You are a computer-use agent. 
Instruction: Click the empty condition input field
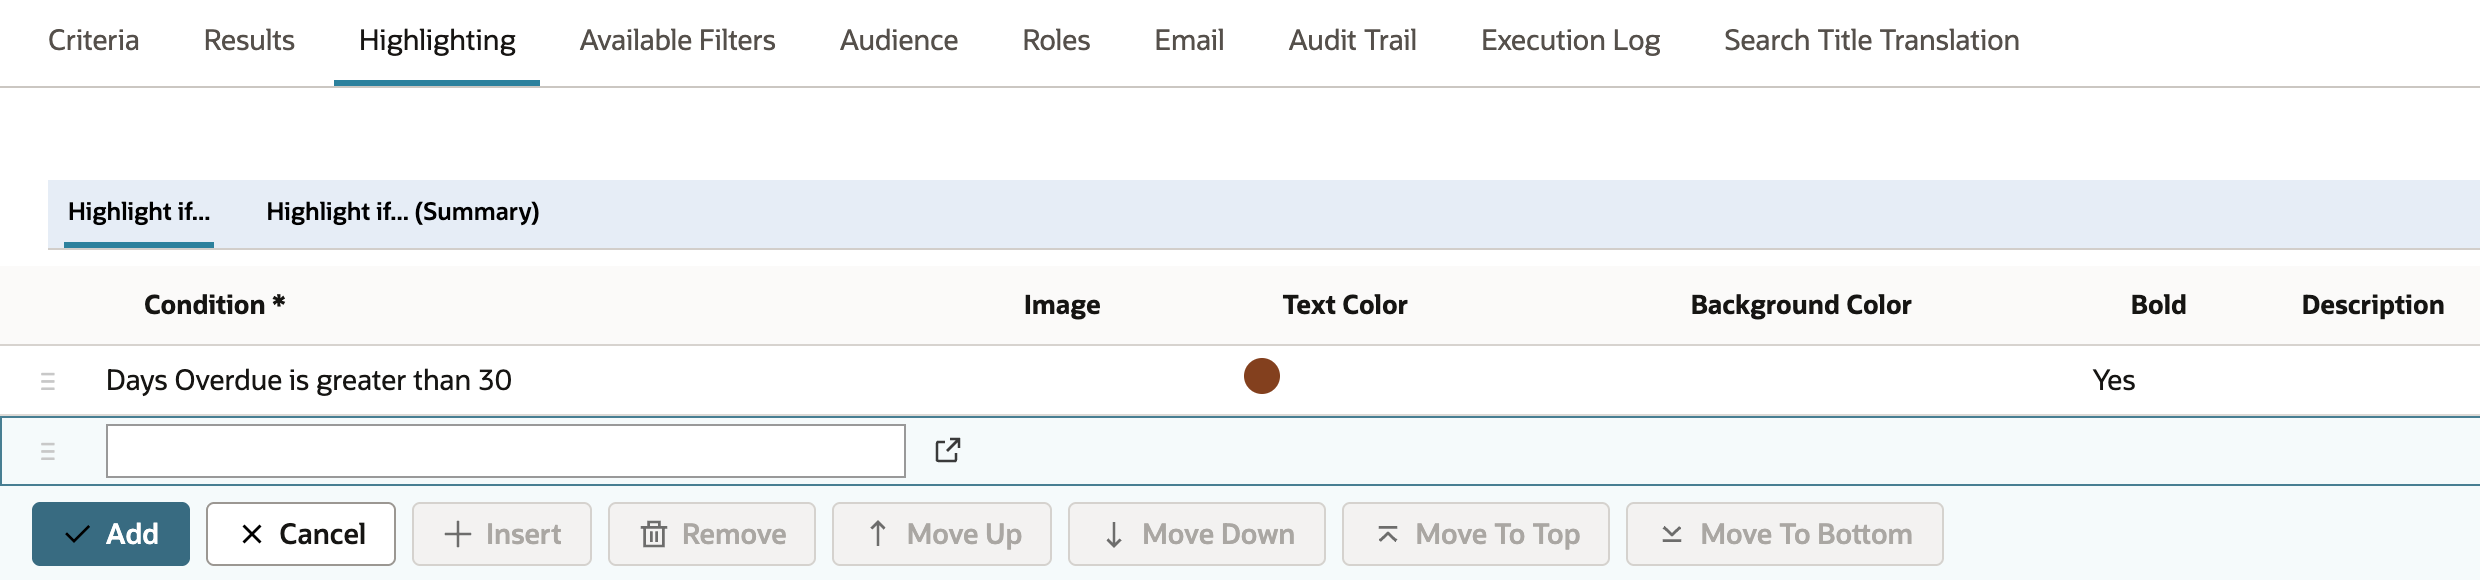click(x=506, y=451)
